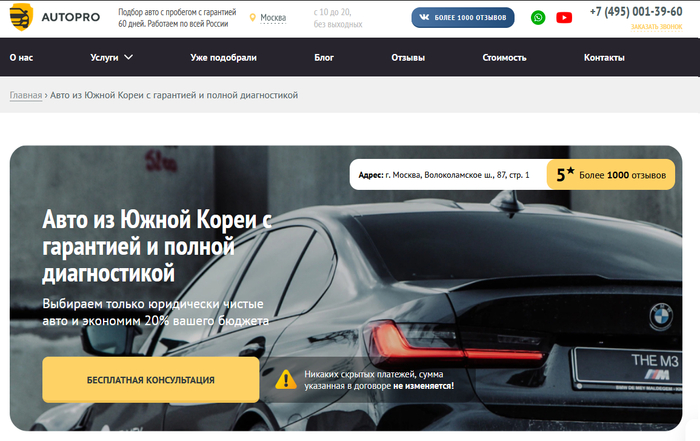Click the Главная breadcrumb link
This screenshot has height=441, width=700.
26,95
